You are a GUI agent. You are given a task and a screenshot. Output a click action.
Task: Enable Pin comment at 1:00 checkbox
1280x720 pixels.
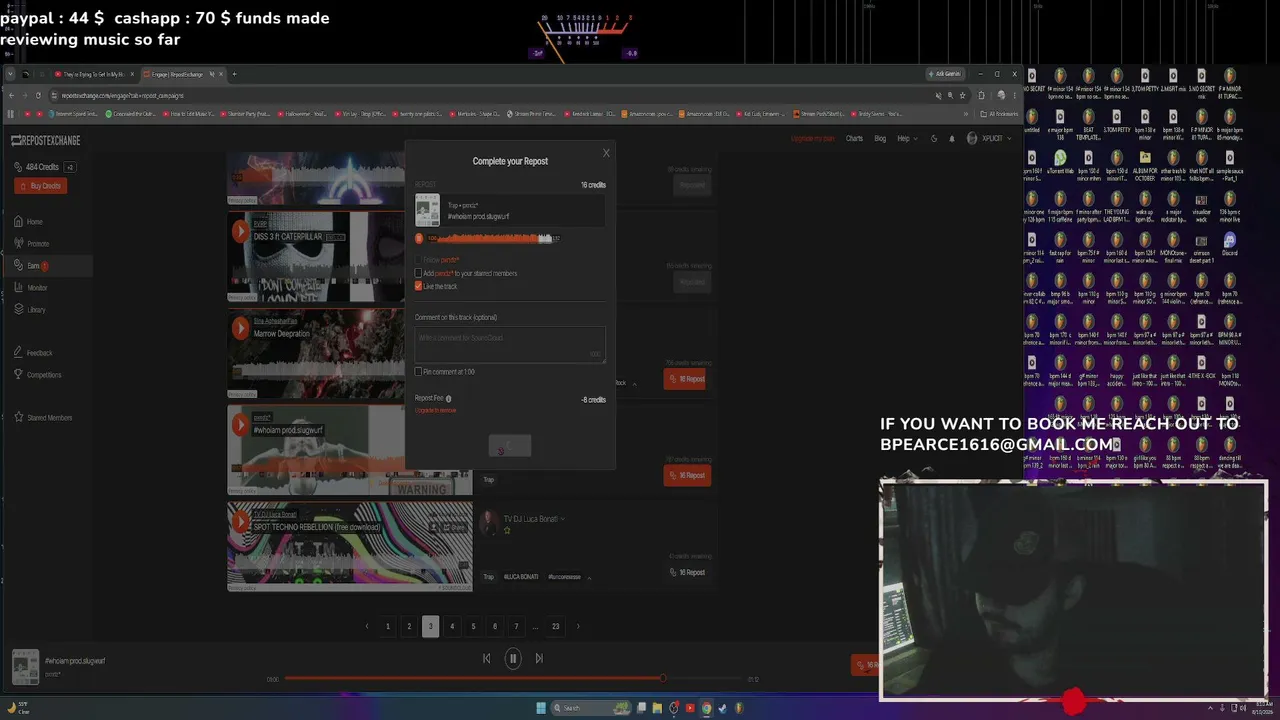coord(419,372)
